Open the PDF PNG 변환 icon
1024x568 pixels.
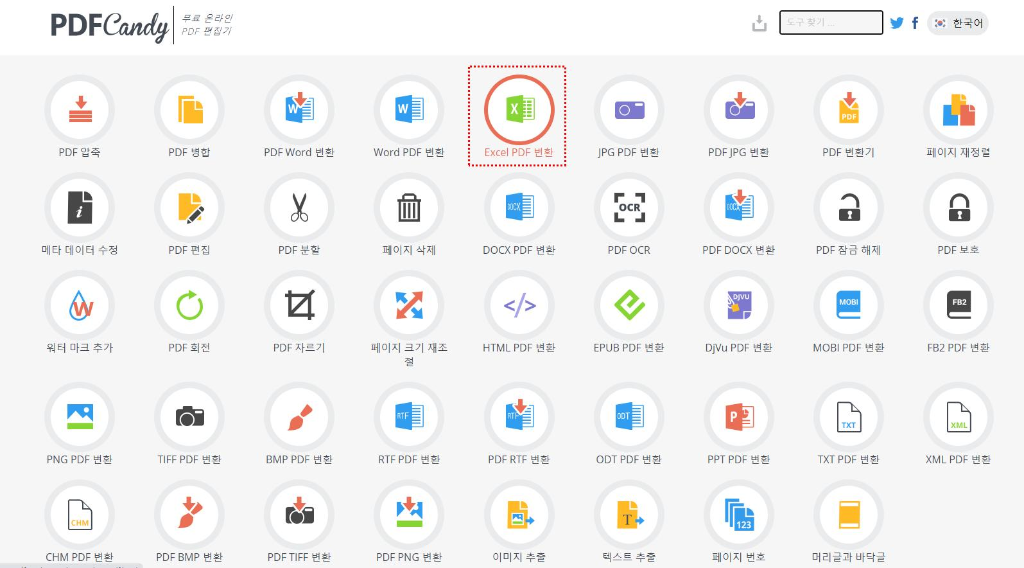coord(409,514)
